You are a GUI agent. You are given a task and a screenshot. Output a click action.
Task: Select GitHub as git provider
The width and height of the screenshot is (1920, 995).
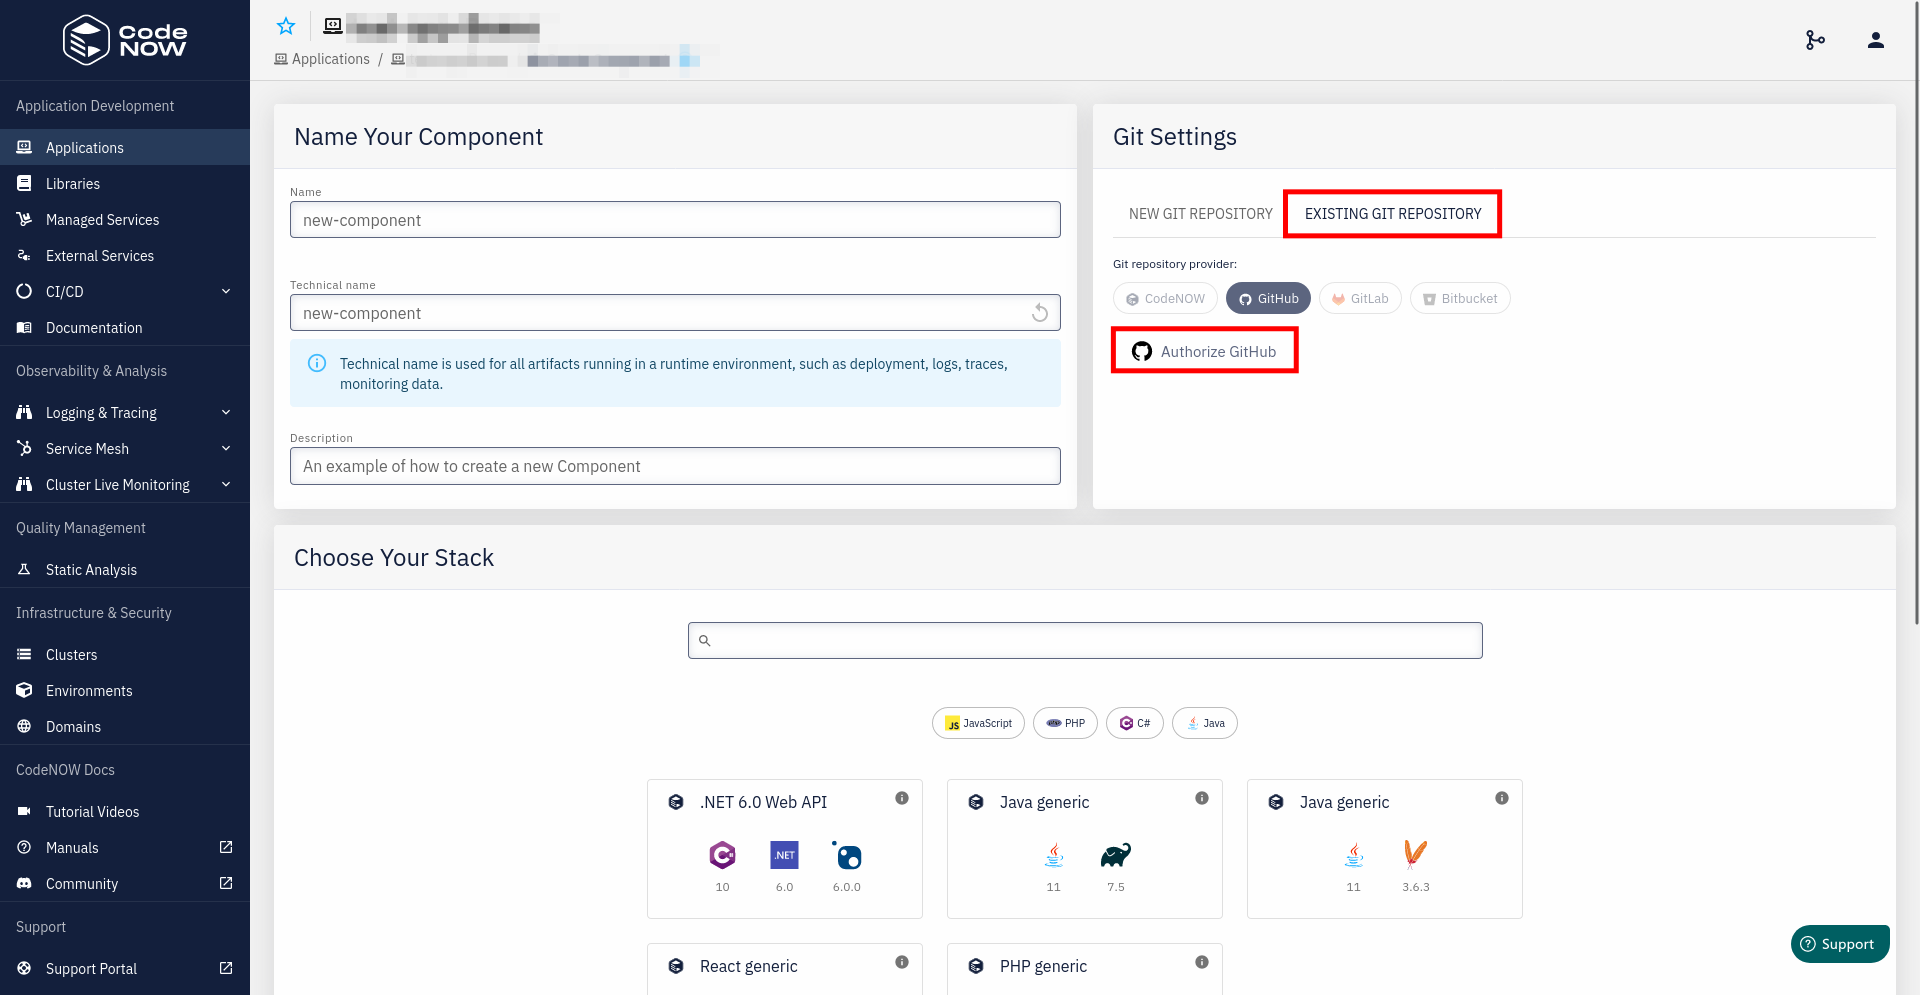click(x=1268, y=298)
